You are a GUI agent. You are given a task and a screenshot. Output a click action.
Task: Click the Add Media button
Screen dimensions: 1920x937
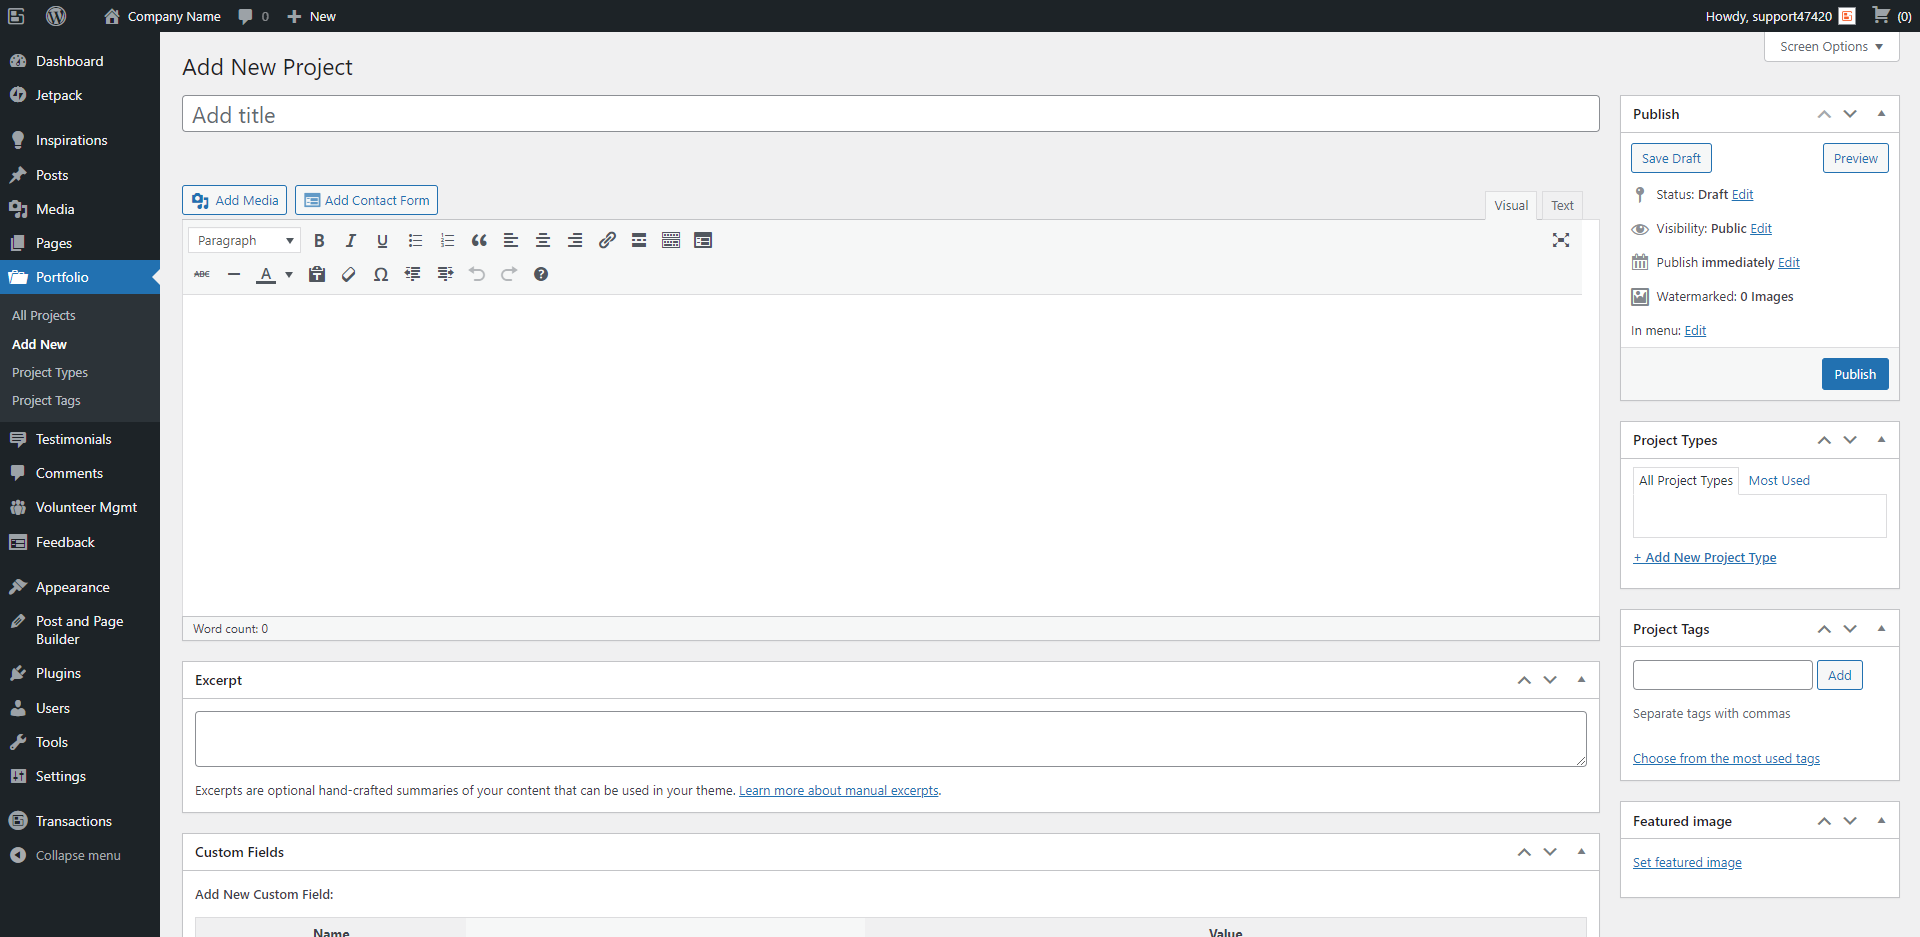235,200
